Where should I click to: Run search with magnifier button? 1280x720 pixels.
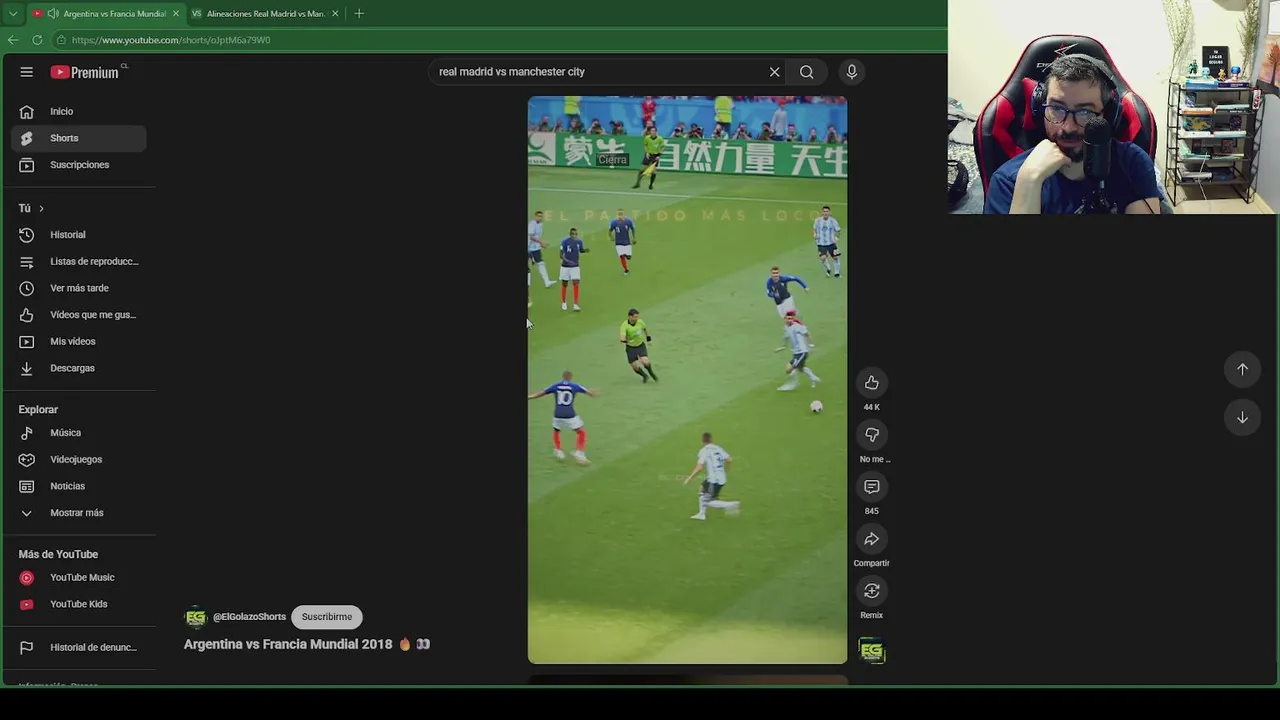pos(806,72)
